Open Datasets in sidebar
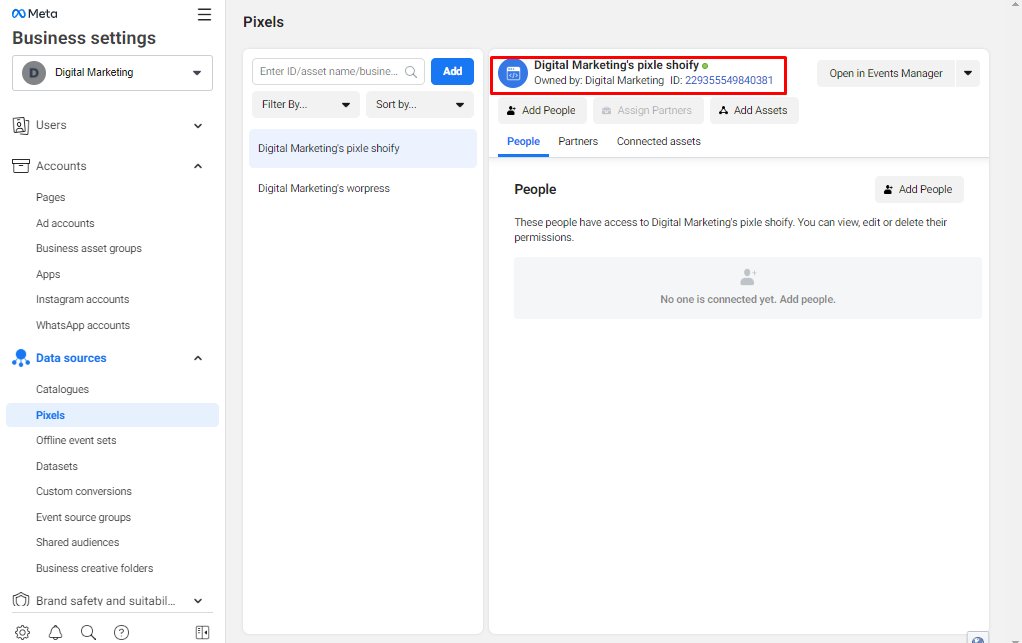 57,466
